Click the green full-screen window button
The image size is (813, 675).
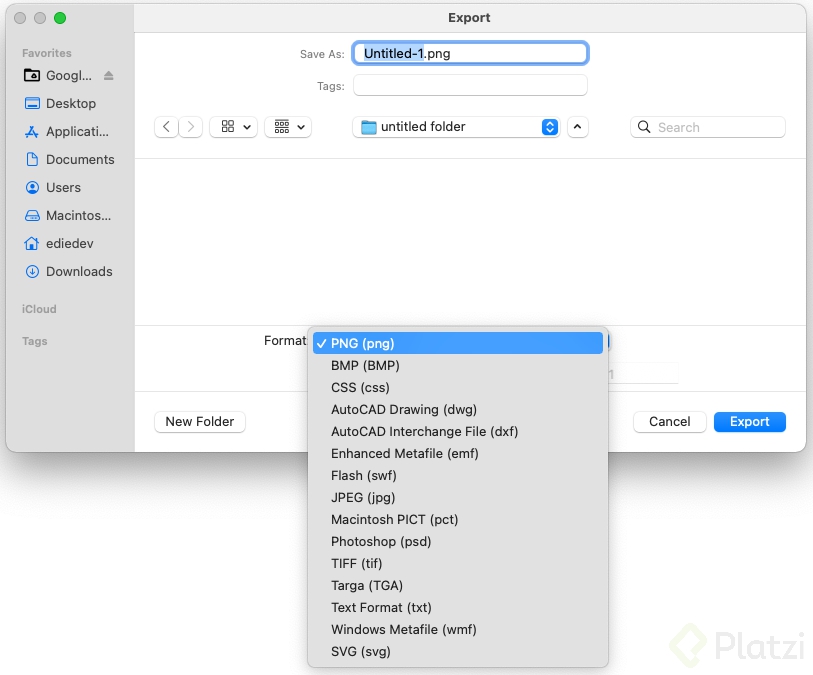point(60,18)
